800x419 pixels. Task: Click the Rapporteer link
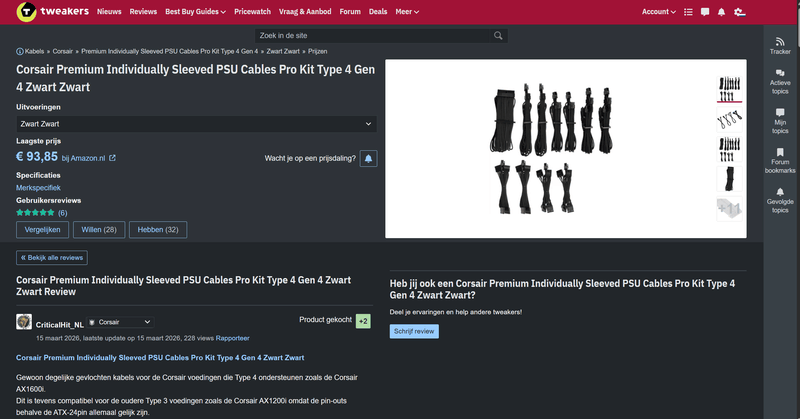[233, 338]
